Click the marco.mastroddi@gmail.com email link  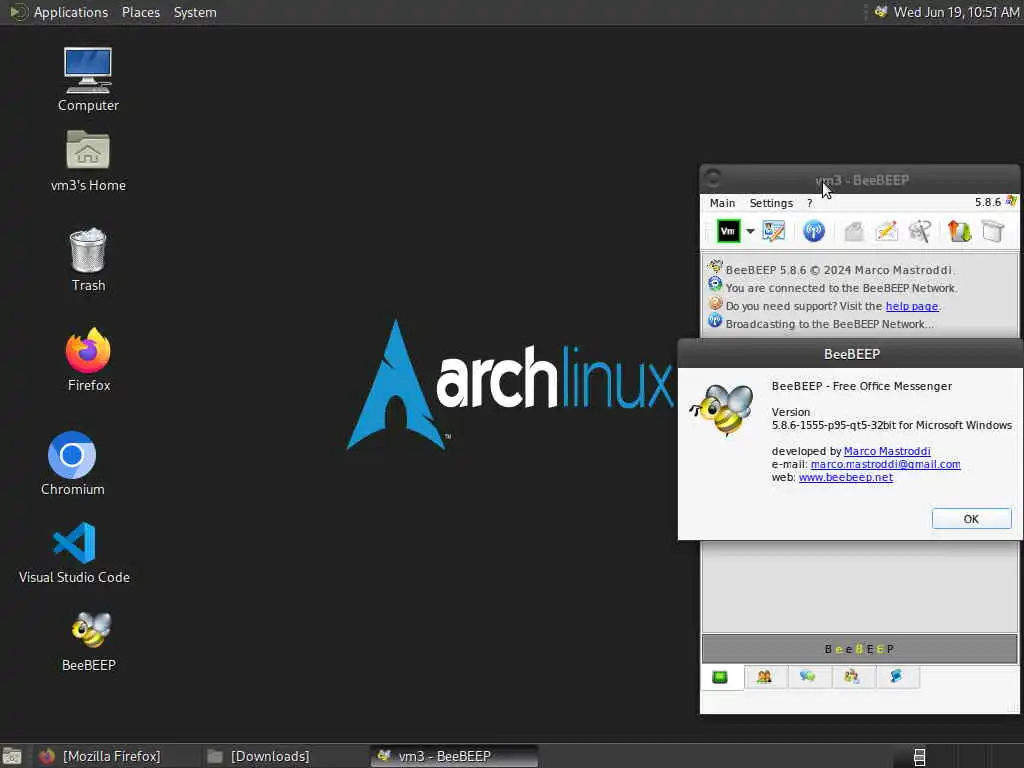[886, 464]
